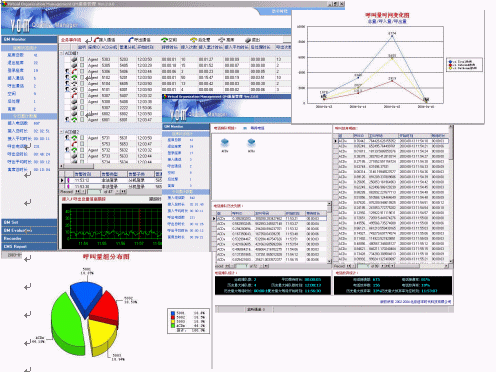Click the green idle phone icon in toolbar
The image size is (496, 372).
tap(164, 40)
